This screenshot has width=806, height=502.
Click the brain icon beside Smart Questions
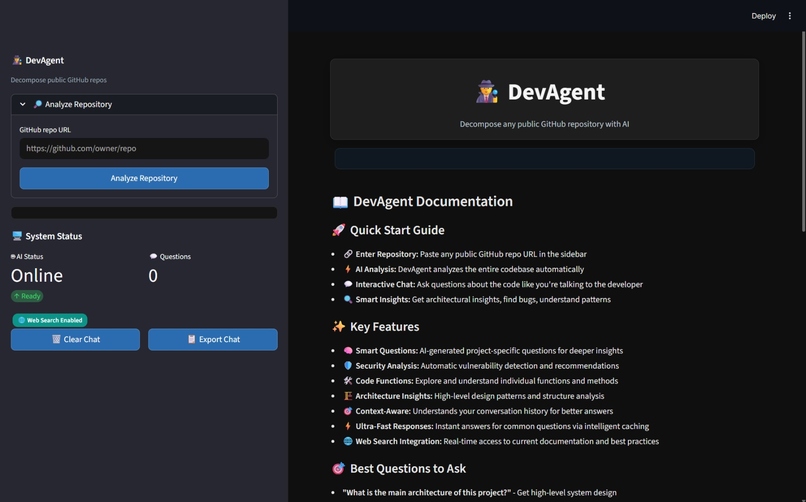click(348, 350)
